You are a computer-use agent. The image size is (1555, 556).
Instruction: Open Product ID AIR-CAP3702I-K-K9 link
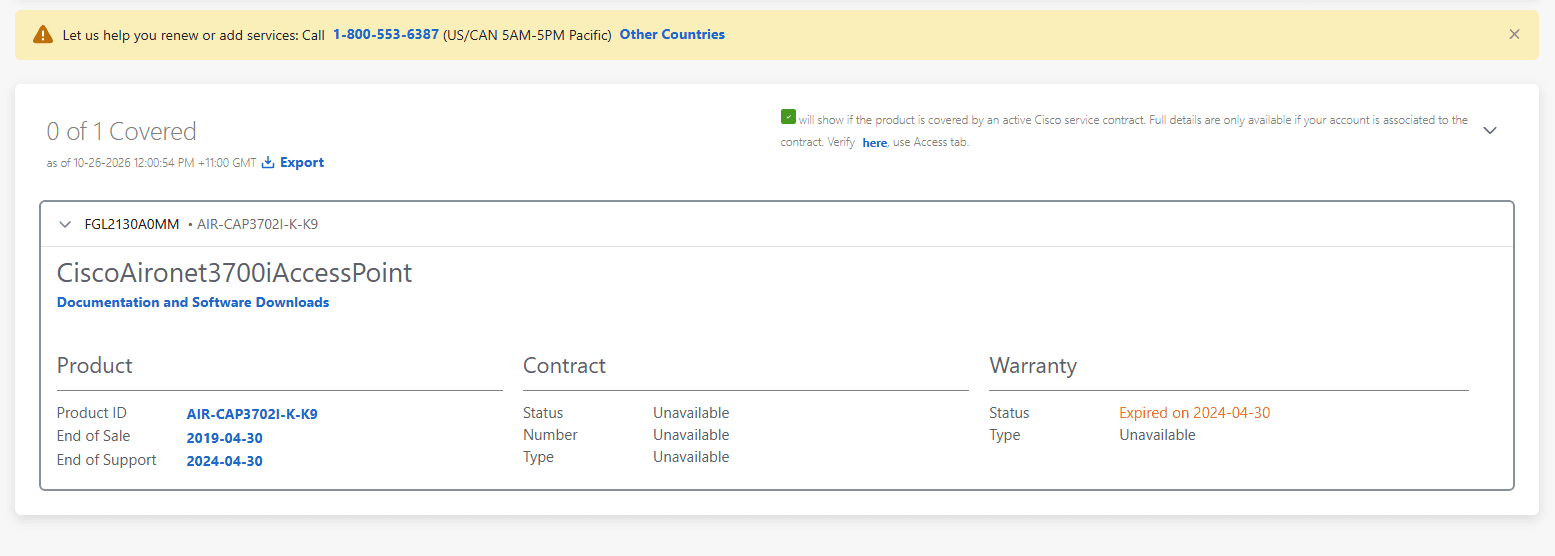(x=252, y=414)
